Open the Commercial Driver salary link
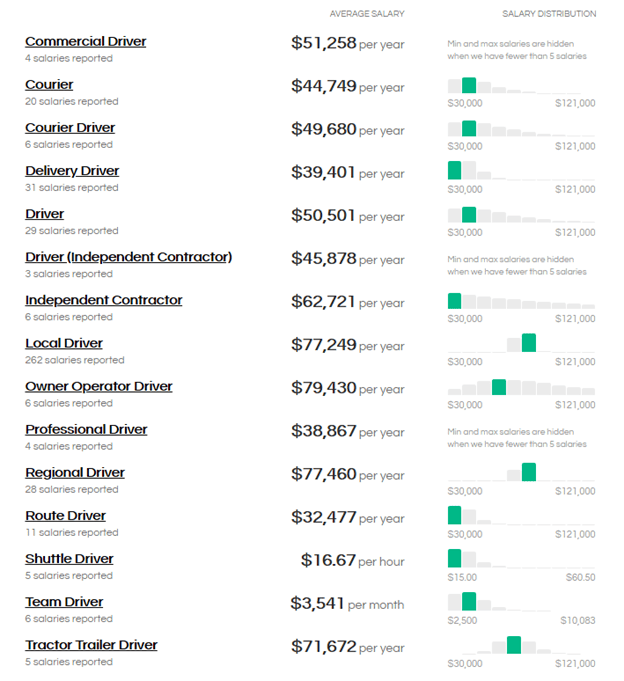The image size is (624, 681). (x=85, y=42)
